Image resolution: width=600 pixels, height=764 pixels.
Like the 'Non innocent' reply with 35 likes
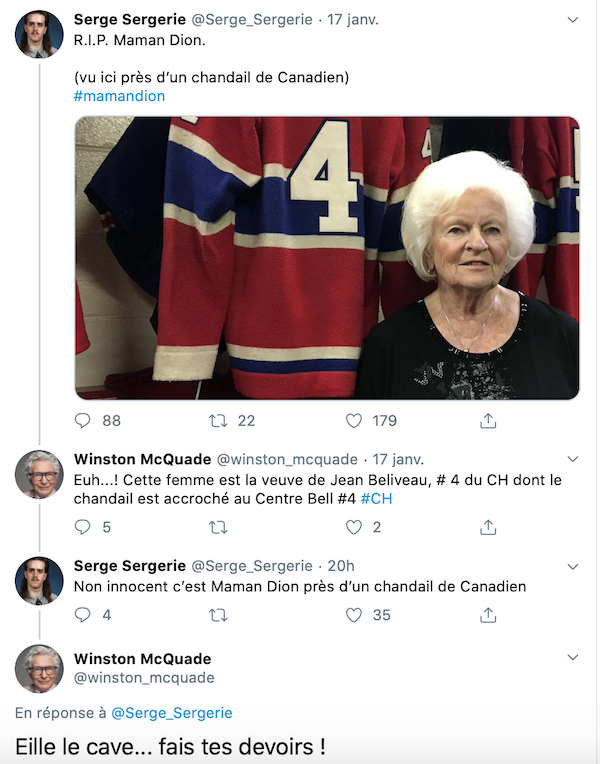354,615
